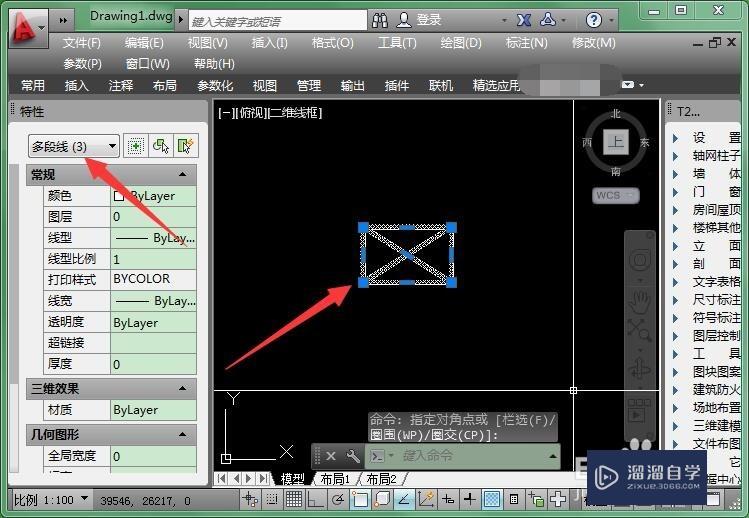Open the quick access toolbar overflow arrow
The width and height of the screenshot is (749, 518).
coord(63,20)
